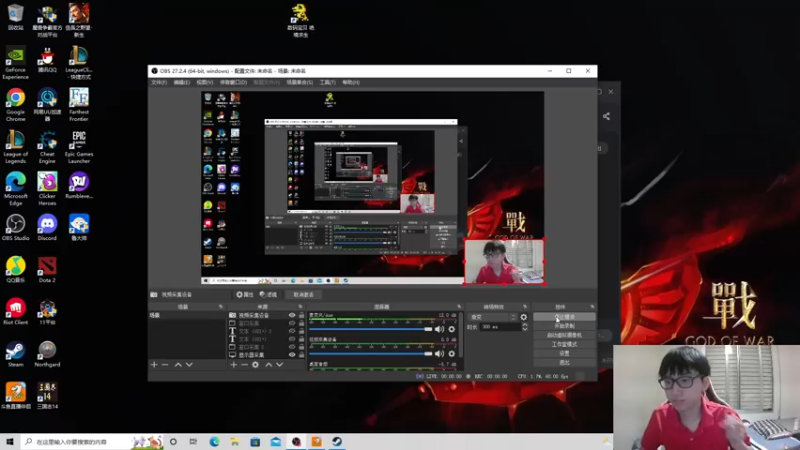Click audio mixer vertical scrollbar
The image size is (800, 450).
coord(461,337)
